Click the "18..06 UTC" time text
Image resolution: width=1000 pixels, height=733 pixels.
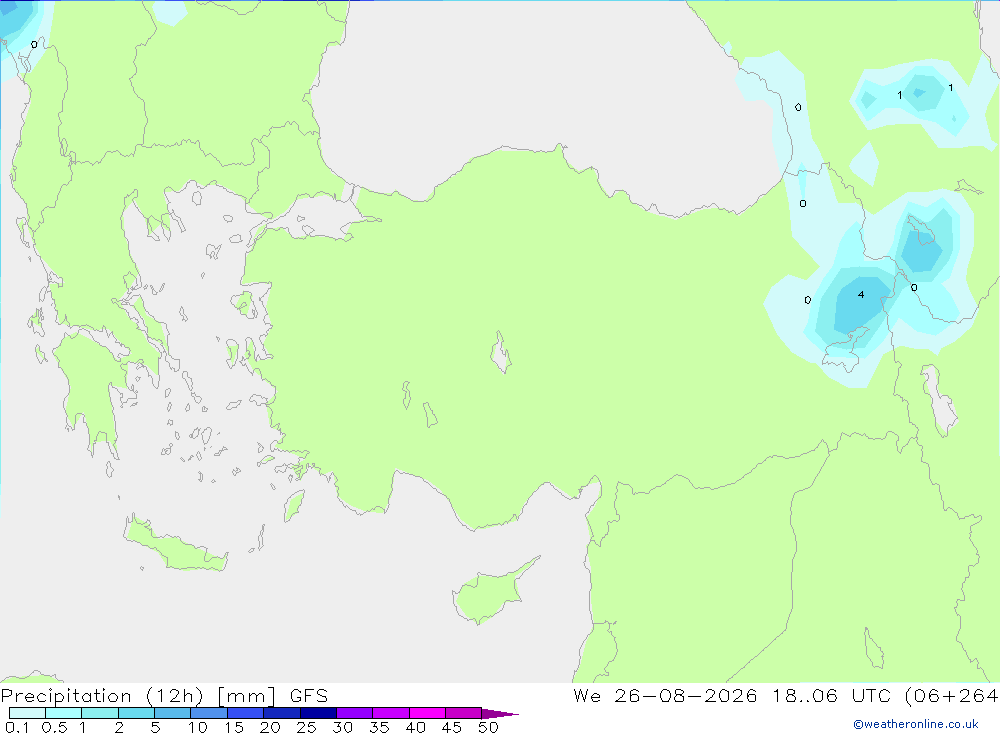(832, 696)
